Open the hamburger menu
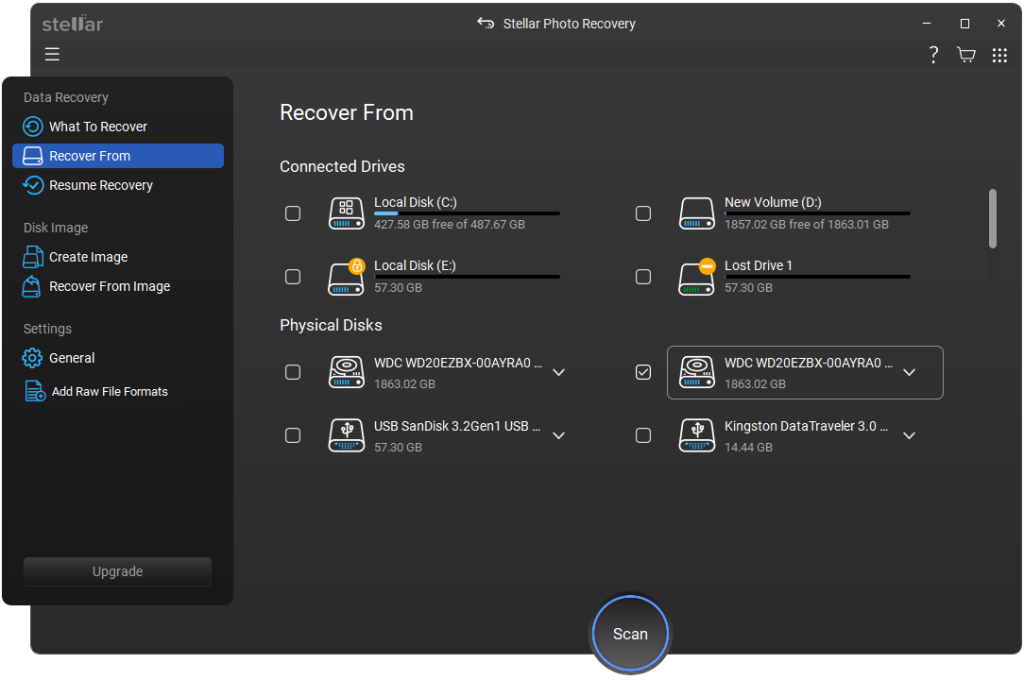 point(52,54)
